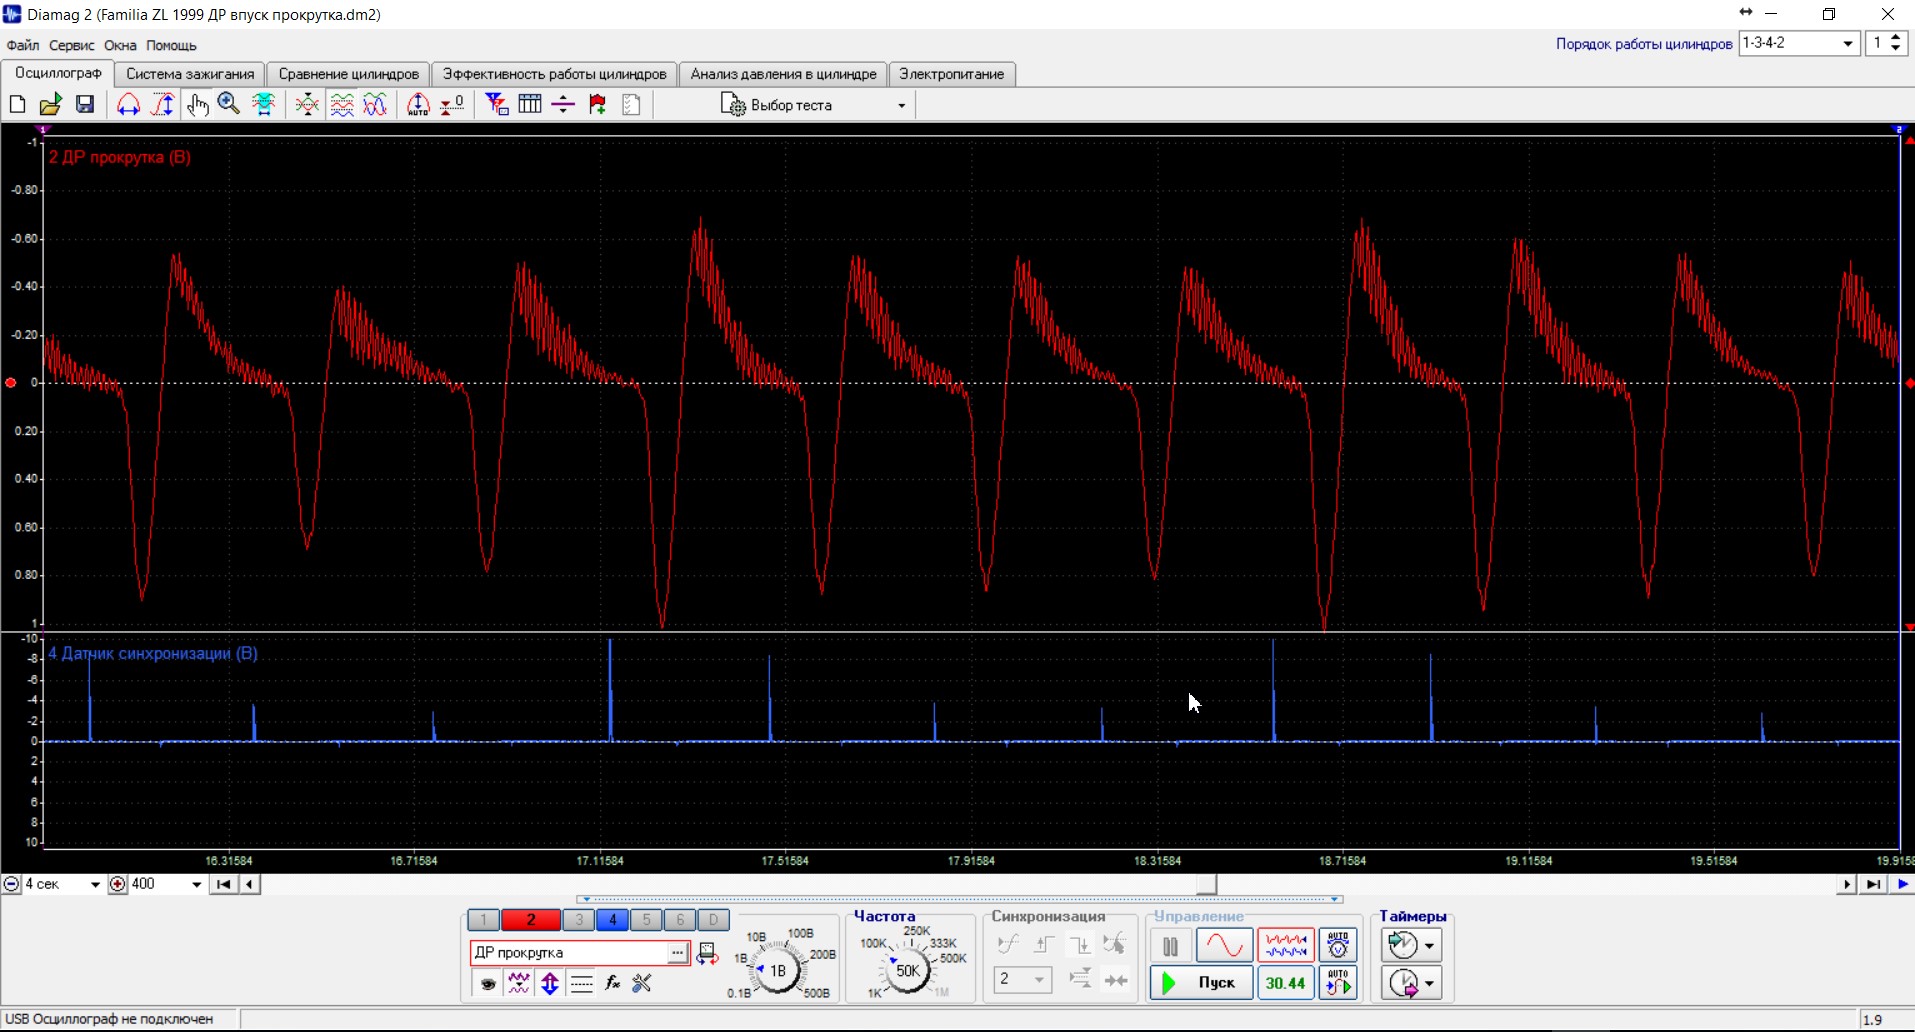Open the table grid icon
The image size is (1915, 1032).
(530, 104)
